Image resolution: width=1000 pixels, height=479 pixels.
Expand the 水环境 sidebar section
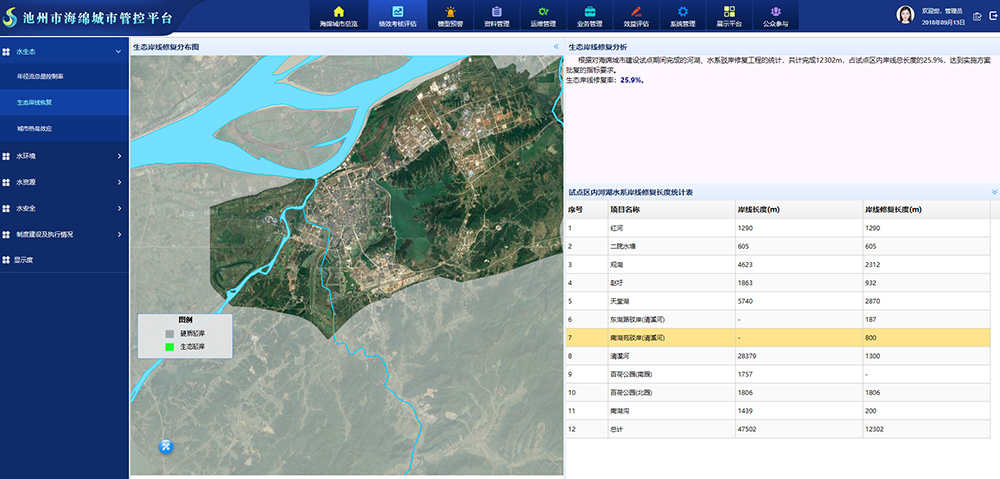[x=119, y=156]
